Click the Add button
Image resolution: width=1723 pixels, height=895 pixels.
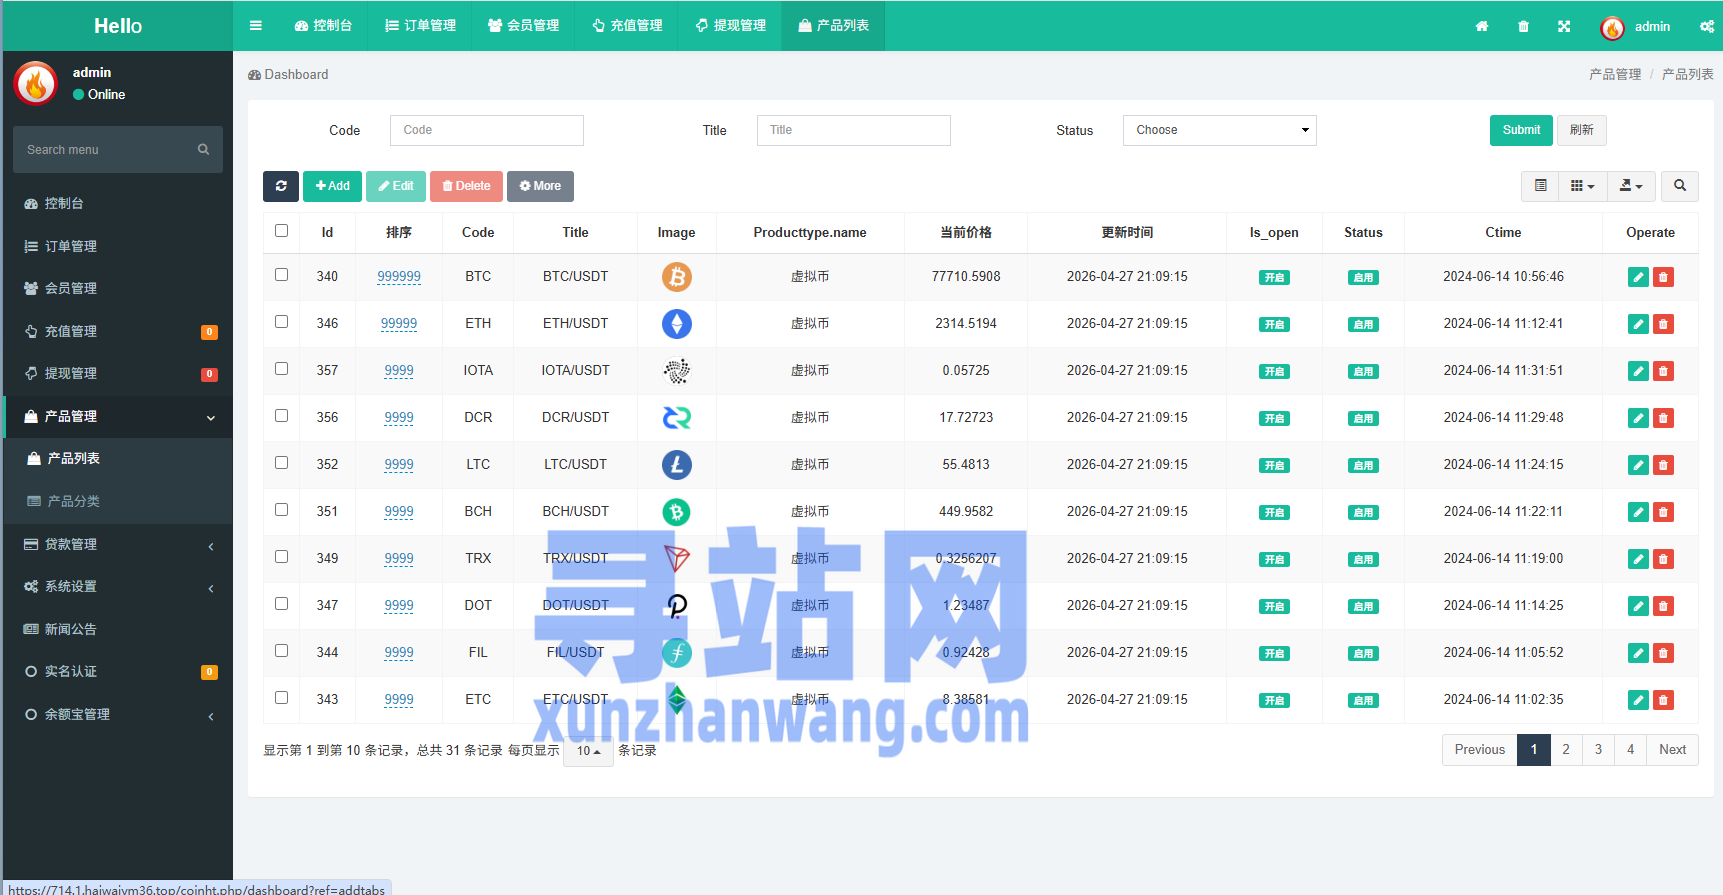[x=332, y=186]
